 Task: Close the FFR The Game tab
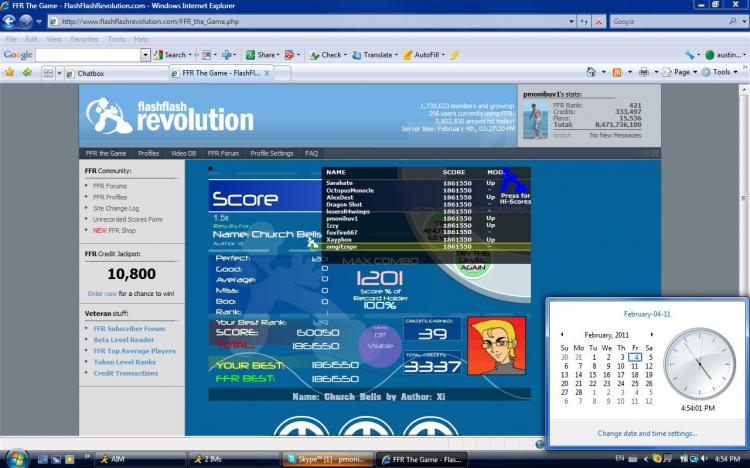pyautogui.click(x=267, y=73)
